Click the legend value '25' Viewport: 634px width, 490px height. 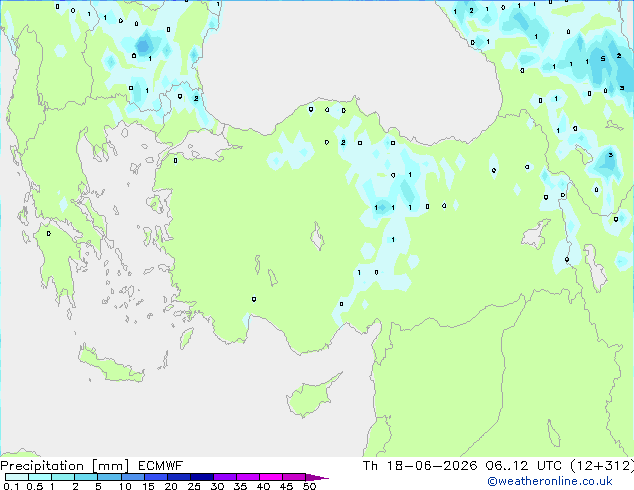click(194, 486)
